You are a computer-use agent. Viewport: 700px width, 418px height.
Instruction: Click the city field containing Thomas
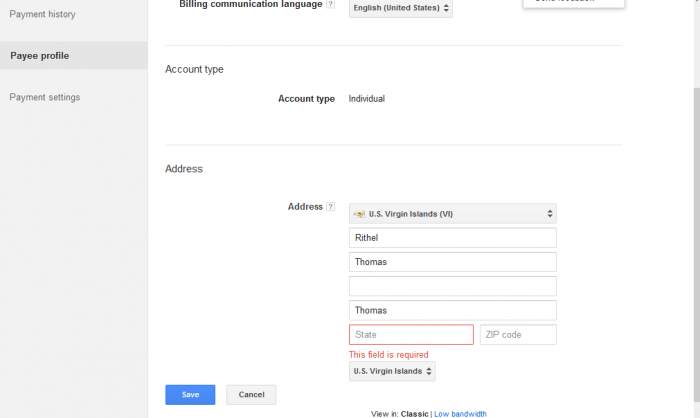click(x=452, y=311)
